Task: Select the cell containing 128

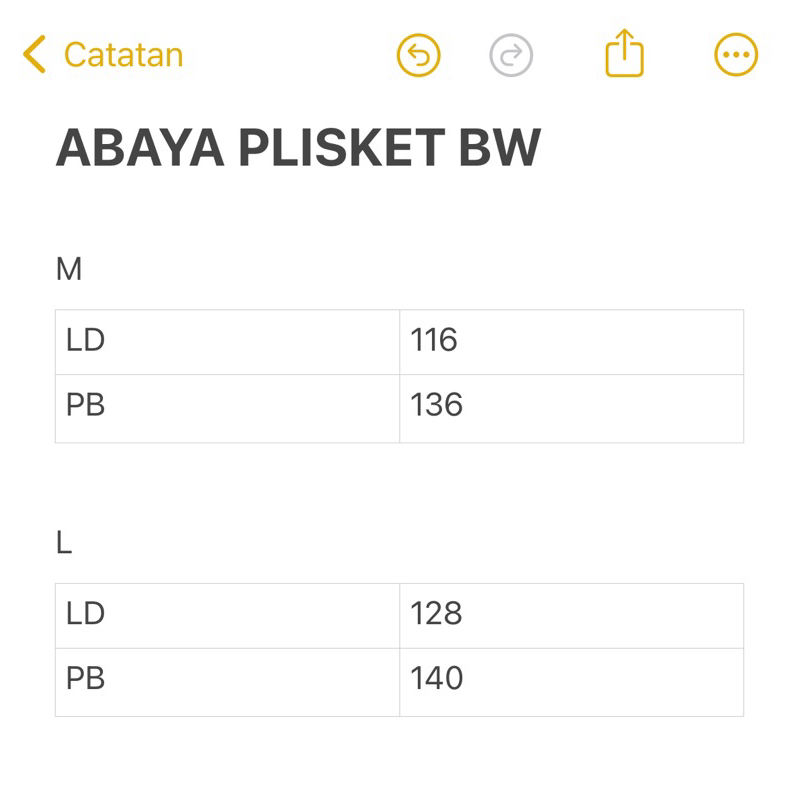Action: pyautogui.click(x=571, y=615)
